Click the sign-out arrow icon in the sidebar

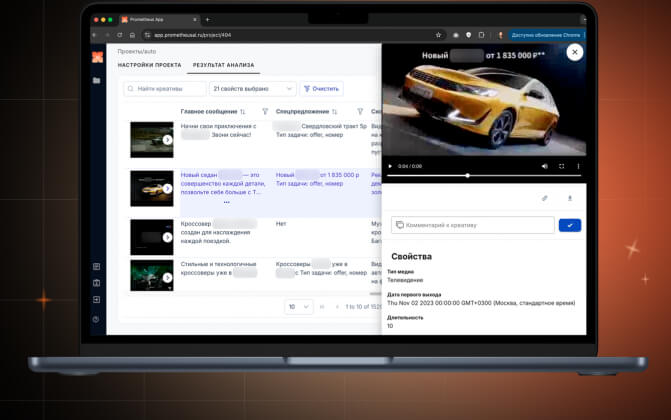coord(97,299)
